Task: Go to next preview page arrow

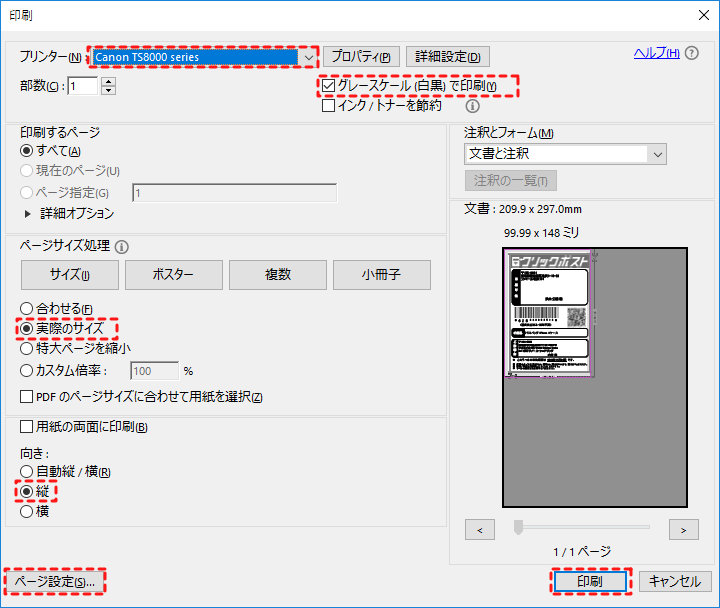Action: click(683, 529)
